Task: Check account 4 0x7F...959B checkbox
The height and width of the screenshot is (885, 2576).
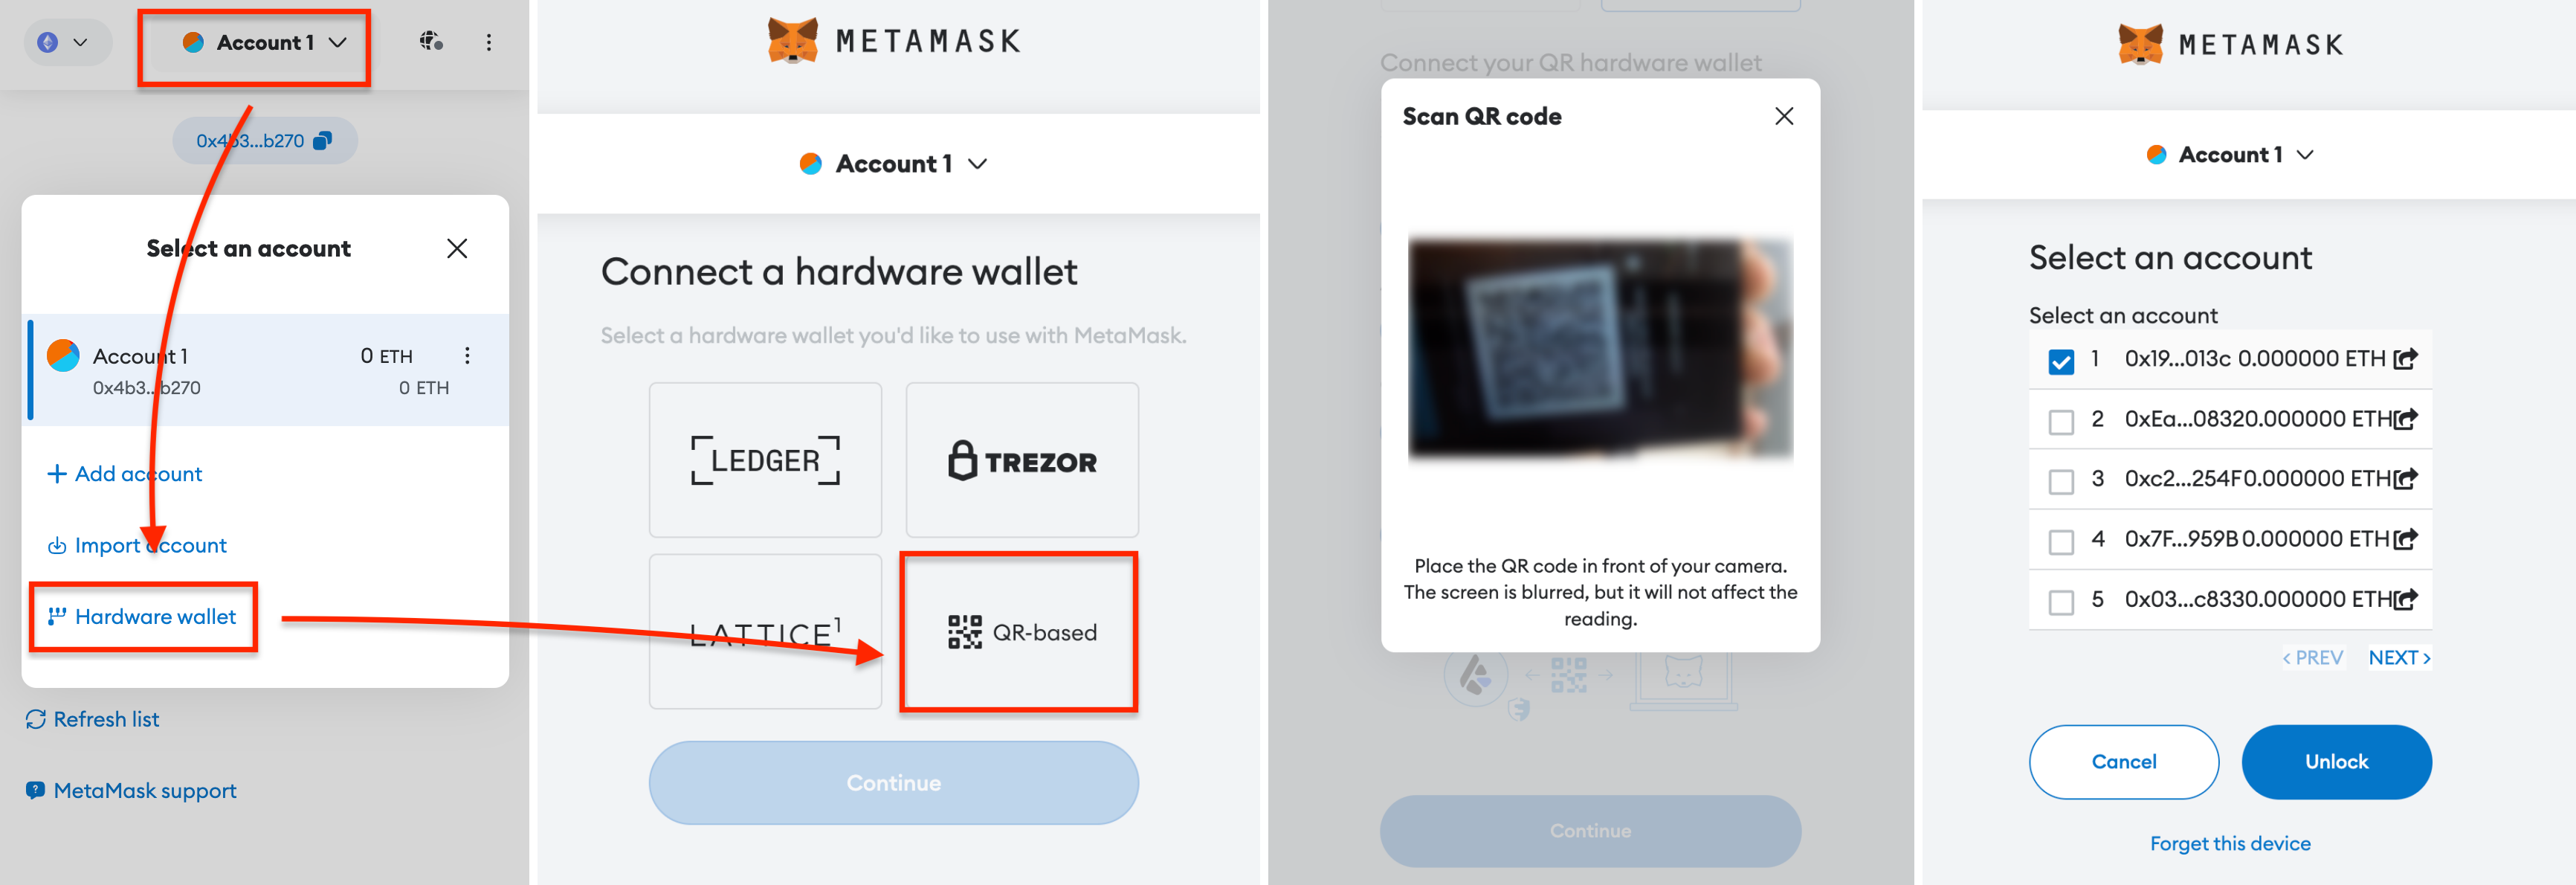Action: [x=2061, y=542]
